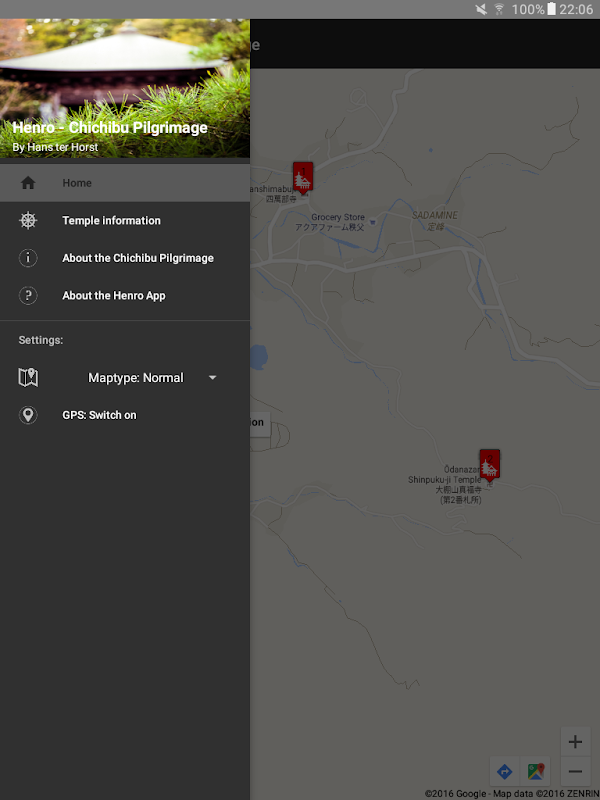Tap the Home house icon
The height and width of the screenshot is (800, 600).
click(28, 183)
